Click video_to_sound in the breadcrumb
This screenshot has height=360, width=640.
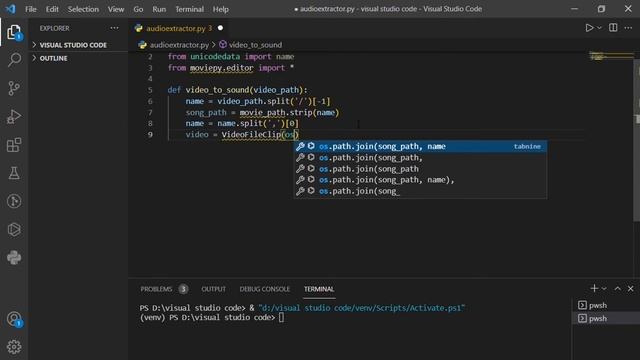coord(255,45)
